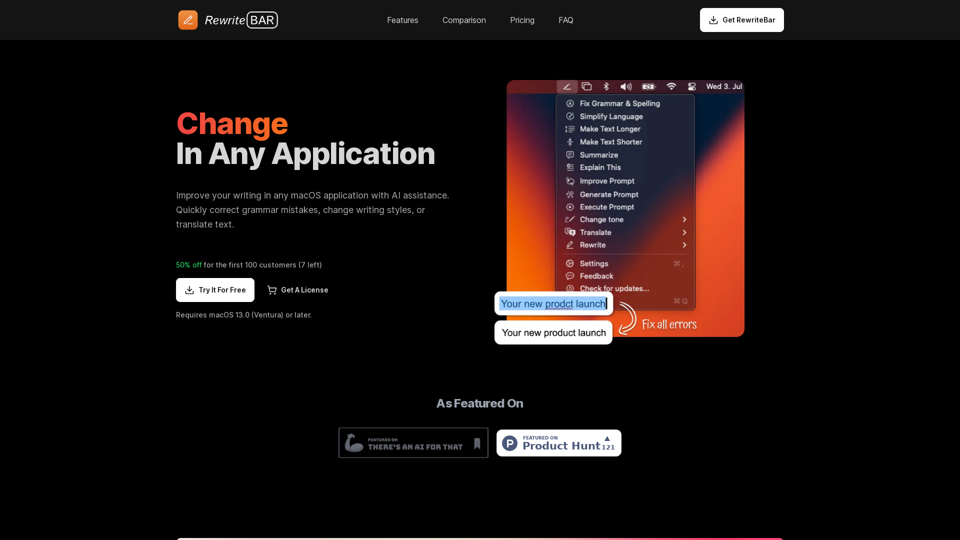Click the Control Center icon in menu bar
This screenshot has height=540, width=960.
click(x=691, y=86)
